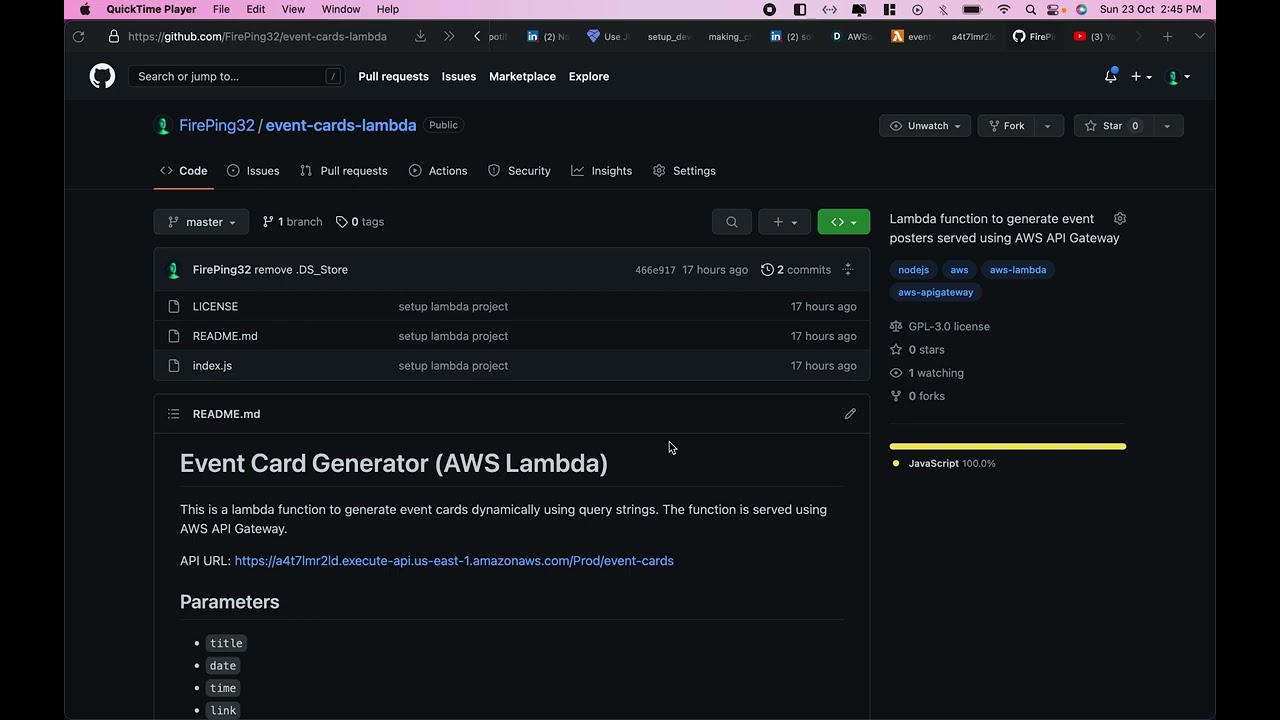This screenshot has height=720, width=1280.
Task: Click the file icon beside index.js
Action: coord(174,366)
